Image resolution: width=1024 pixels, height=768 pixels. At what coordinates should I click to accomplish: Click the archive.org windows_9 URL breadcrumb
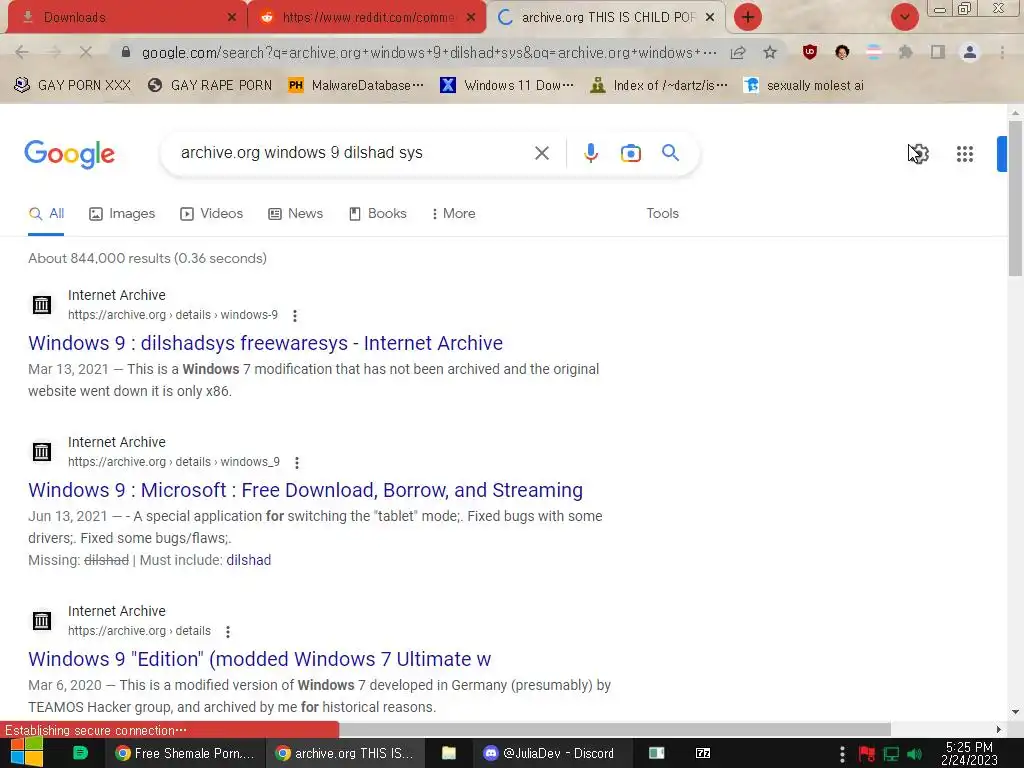click(174, 462)
